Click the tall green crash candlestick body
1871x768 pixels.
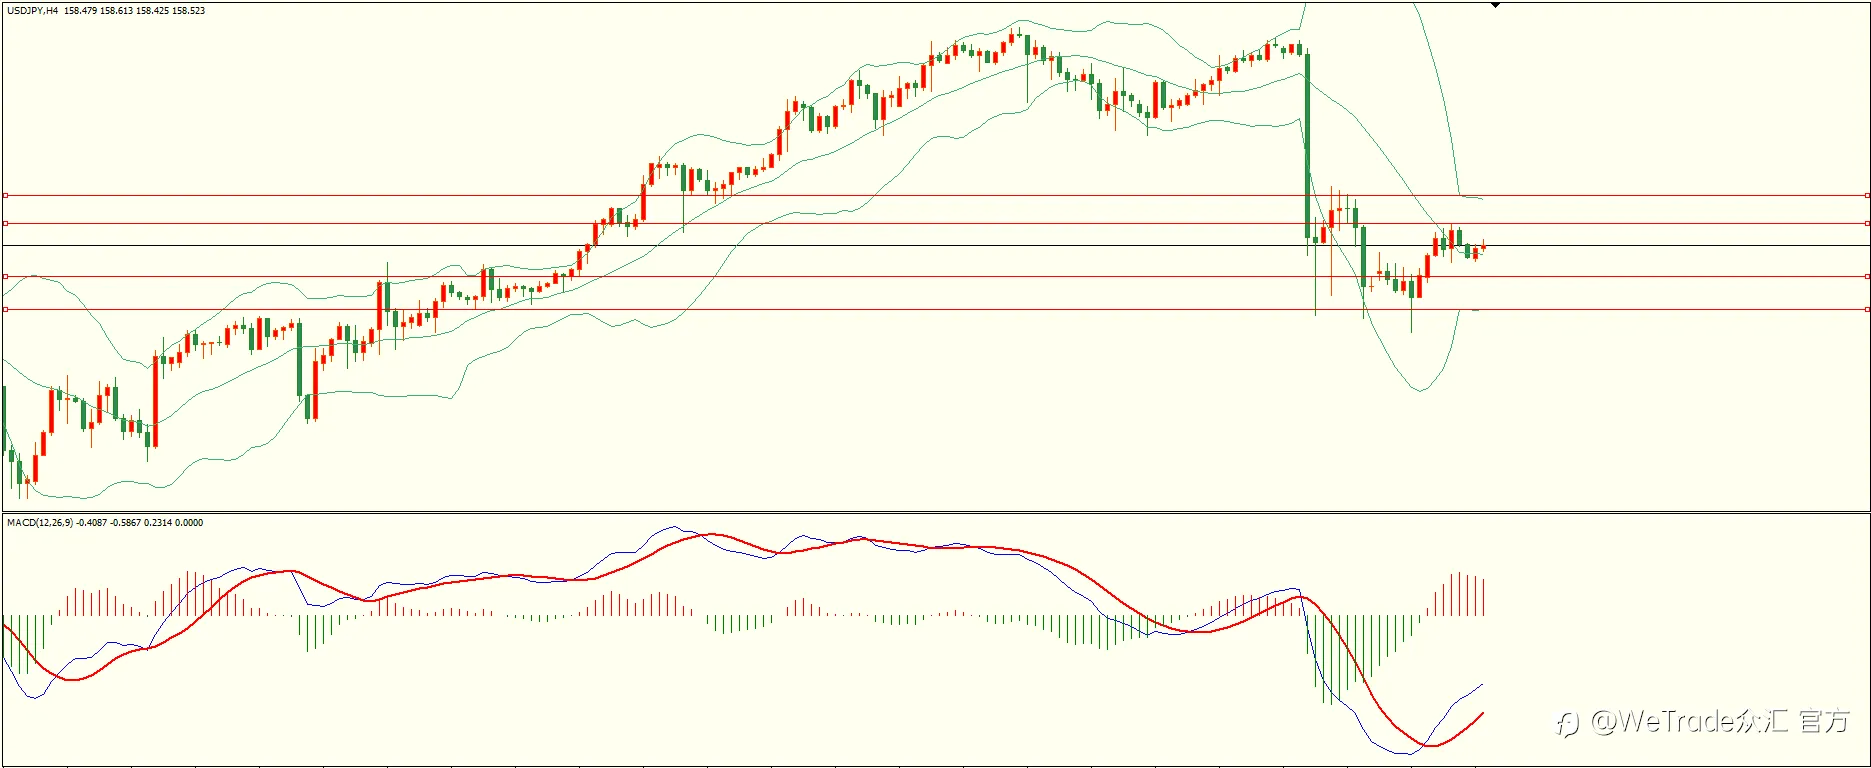[1308, 146]
